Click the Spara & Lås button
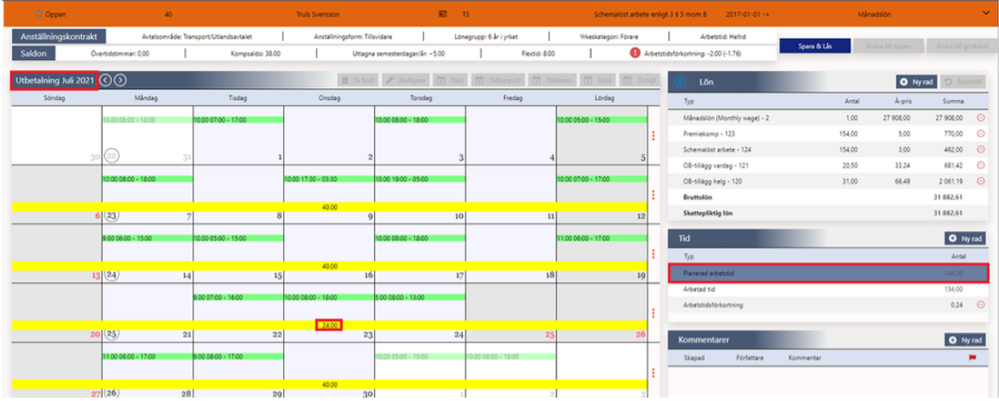999x401 pixels. coord(816,47)
